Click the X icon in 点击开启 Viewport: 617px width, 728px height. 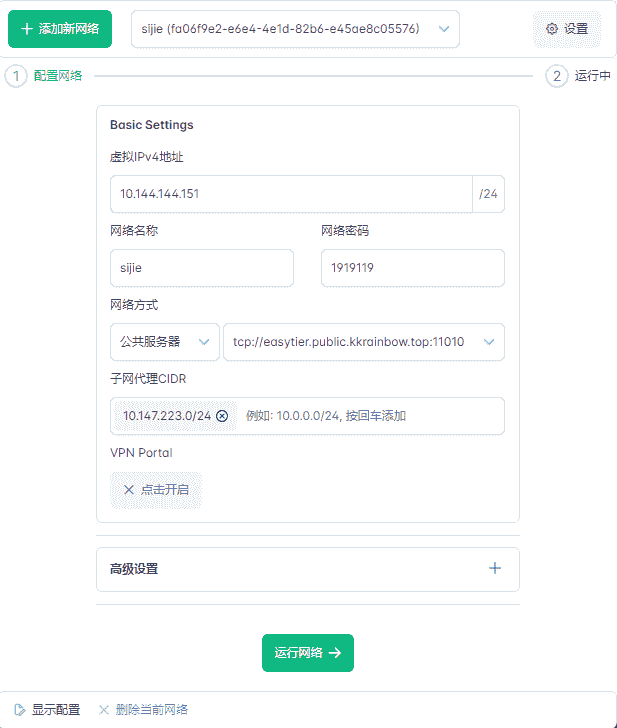tap(128, 490)
